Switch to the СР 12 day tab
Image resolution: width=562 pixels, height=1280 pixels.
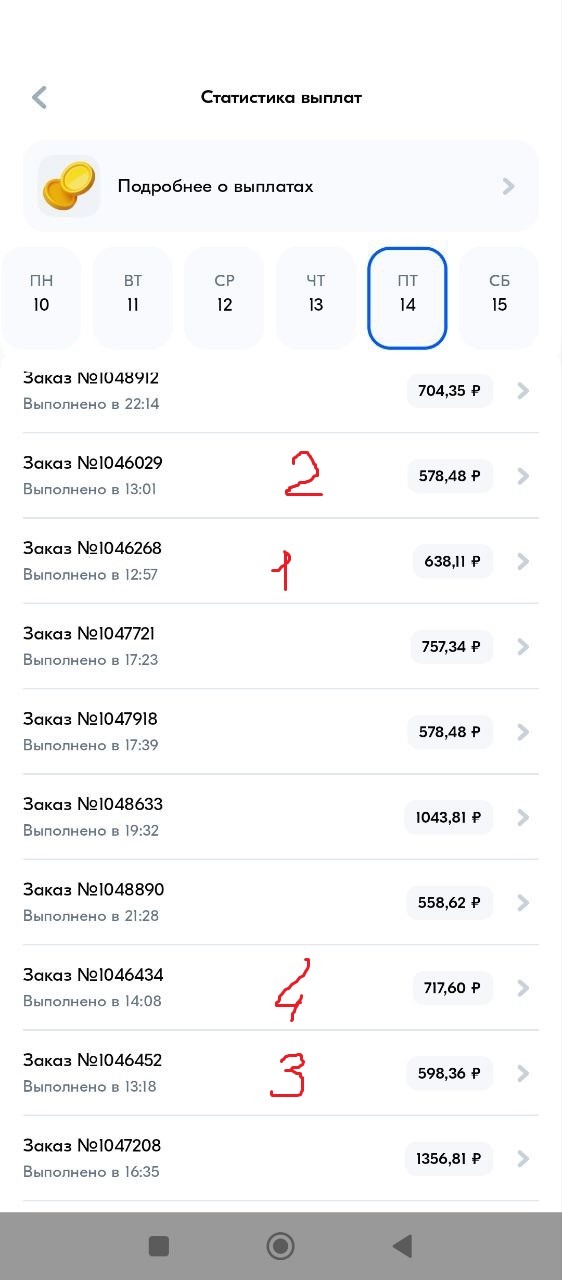224,298
